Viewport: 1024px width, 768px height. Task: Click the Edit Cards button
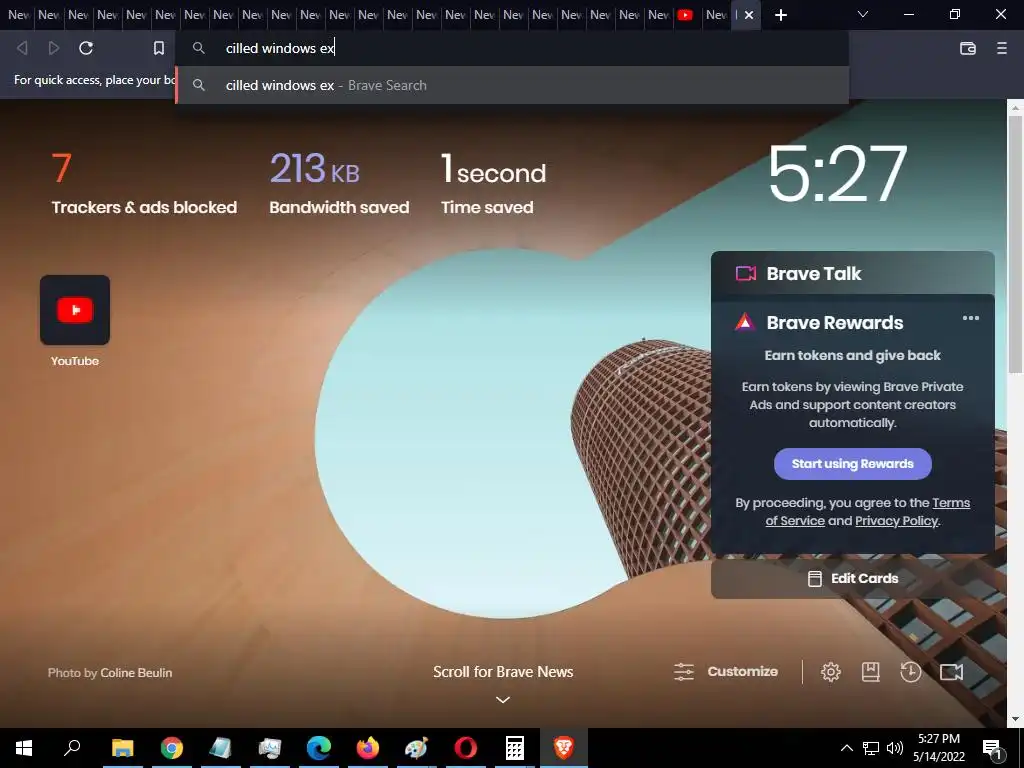(852, 579)
